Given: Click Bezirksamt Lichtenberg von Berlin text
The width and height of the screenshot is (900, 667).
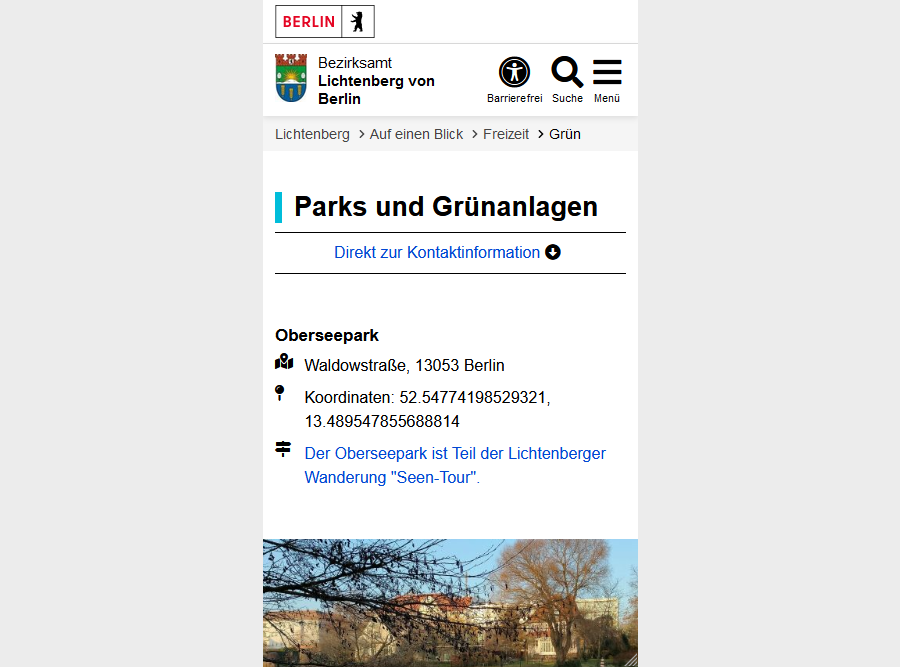Looking at the screenshot, I should tap(370, 80).
